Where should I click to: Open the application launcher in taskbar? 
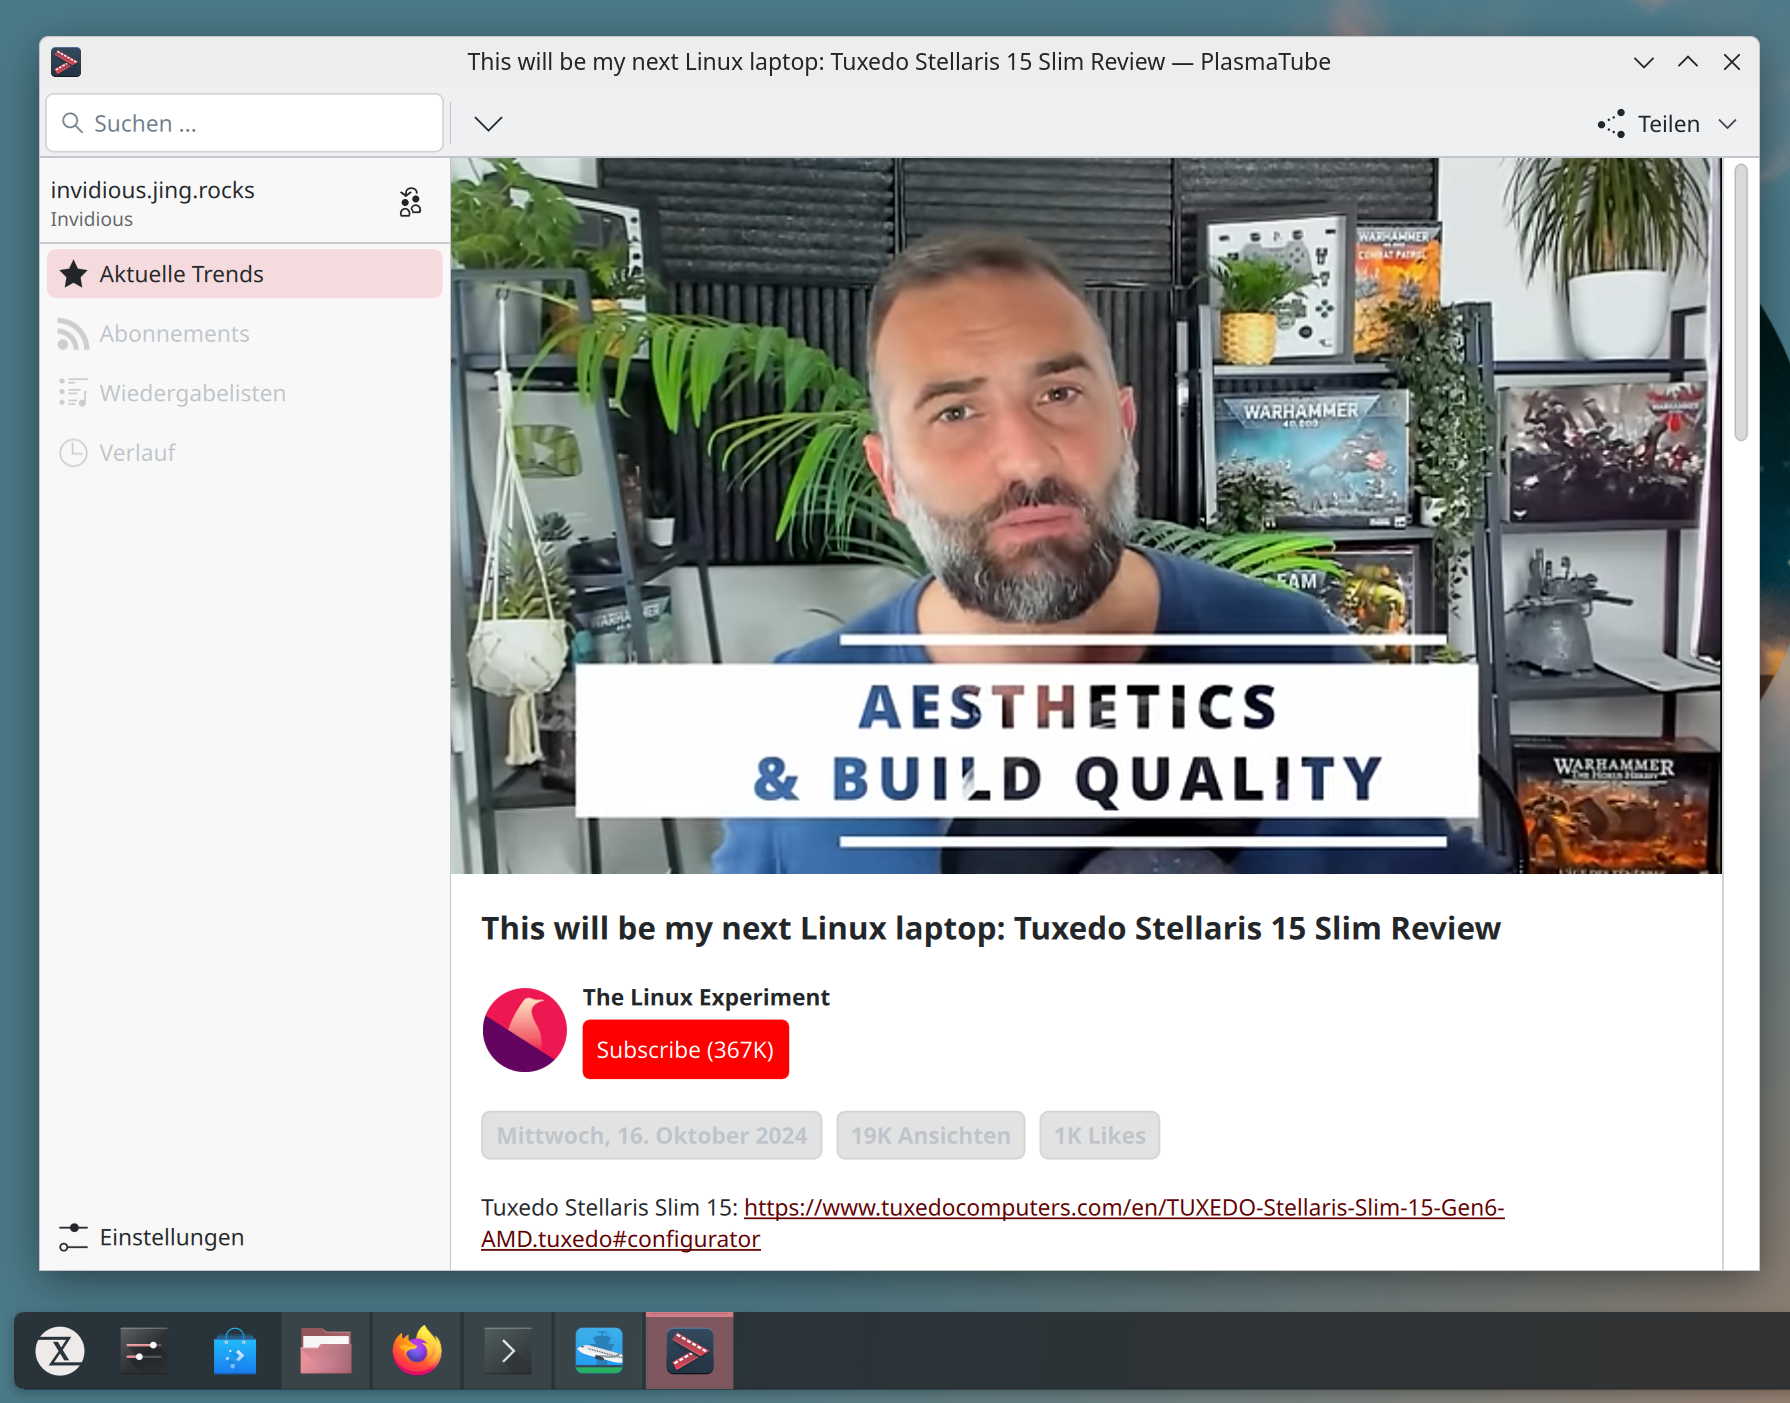(x=60, y=1351)
